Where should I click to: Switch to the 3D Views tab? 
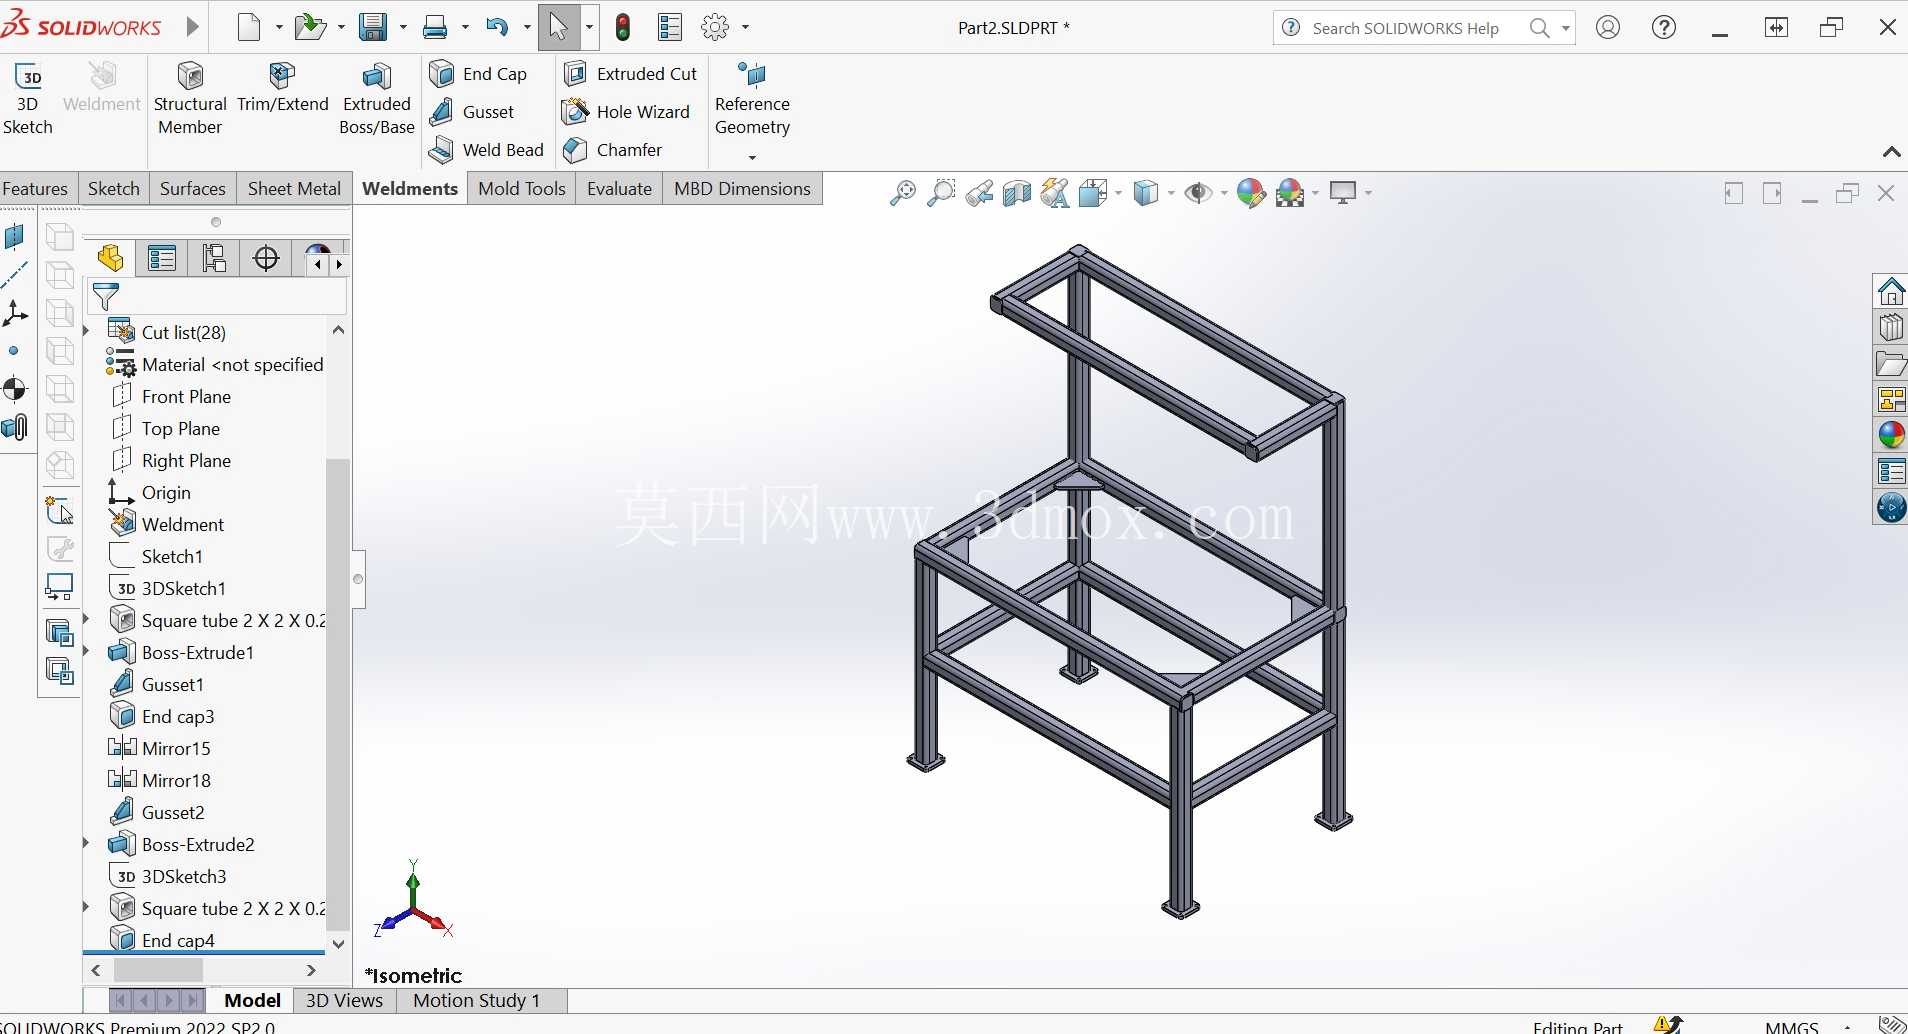pos(344,1001)
